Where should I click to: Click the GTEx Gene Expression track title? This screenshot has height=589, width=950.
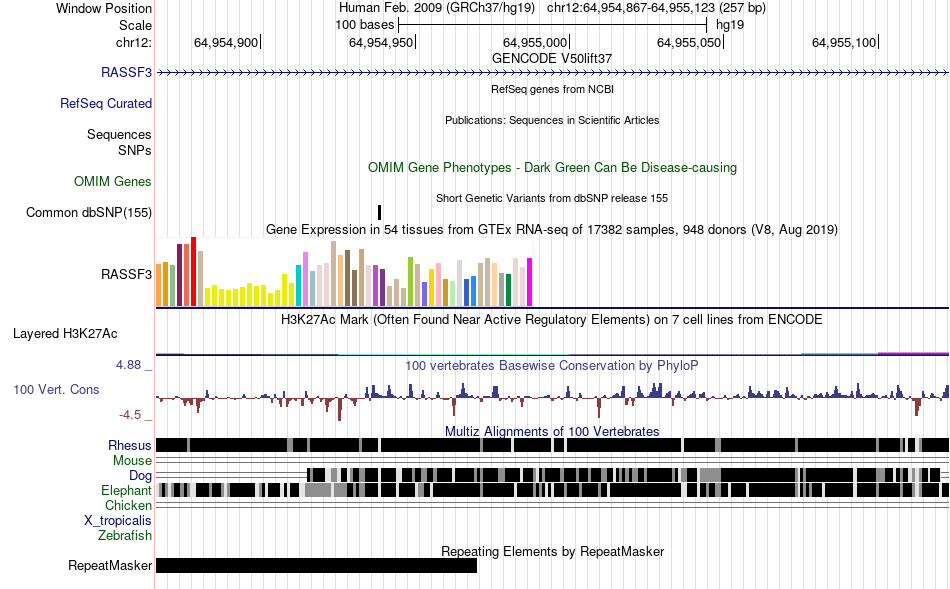click(552, 230)
